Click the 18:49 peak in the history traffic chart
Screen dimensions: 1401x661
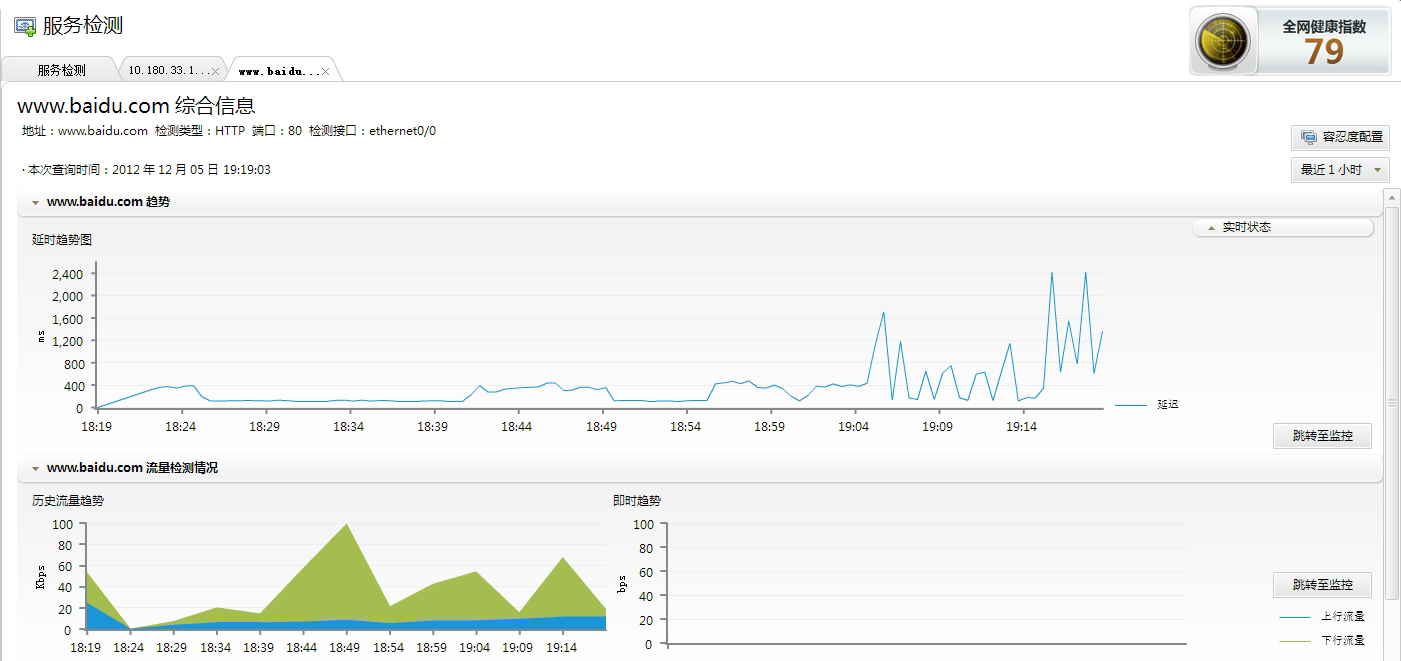point(346,524)
